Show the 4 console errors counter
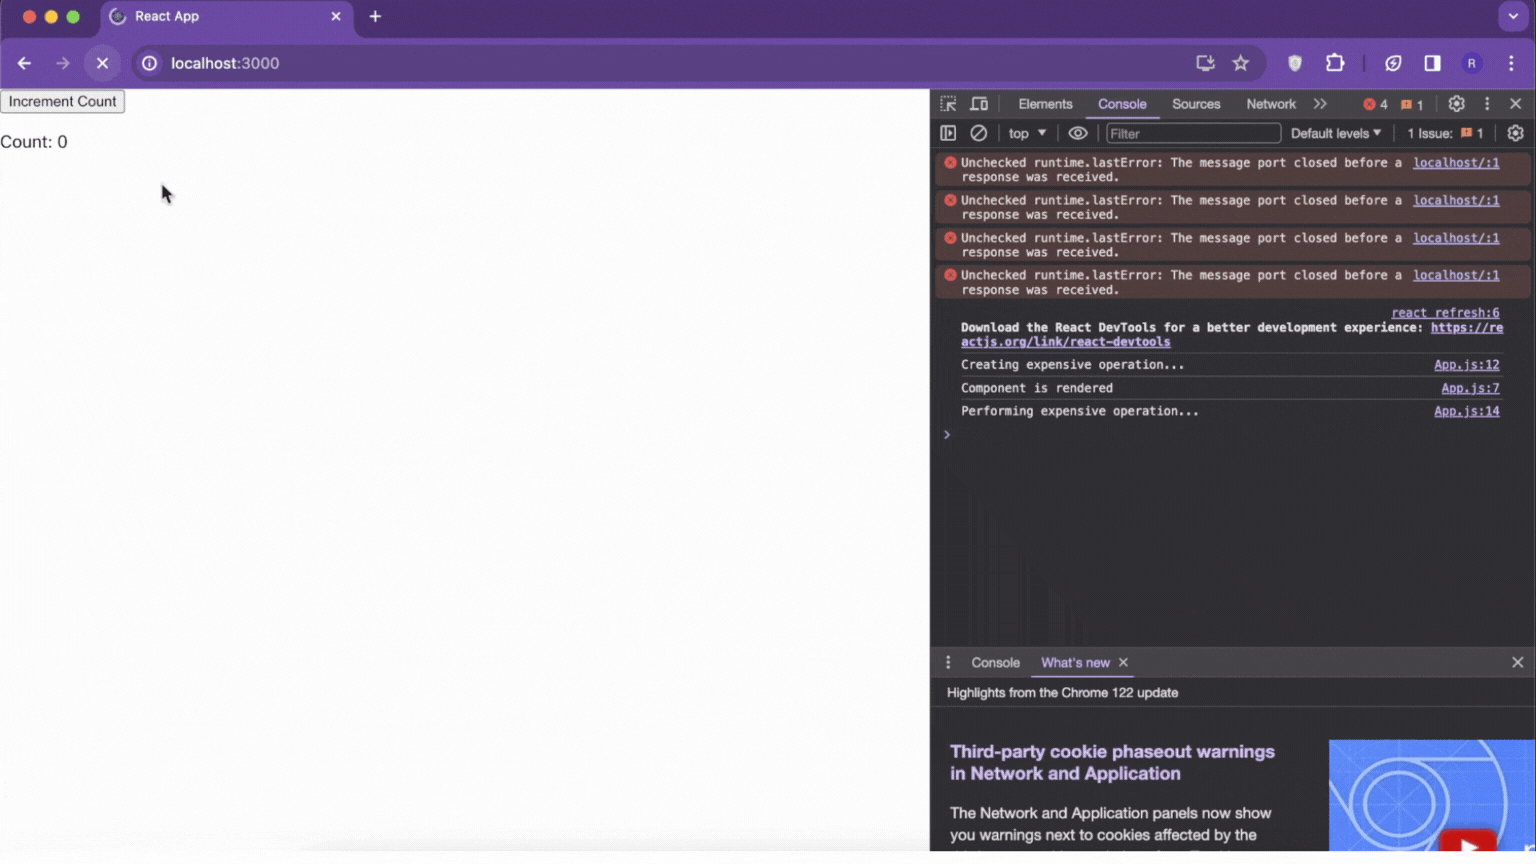 click(1377, 103)
